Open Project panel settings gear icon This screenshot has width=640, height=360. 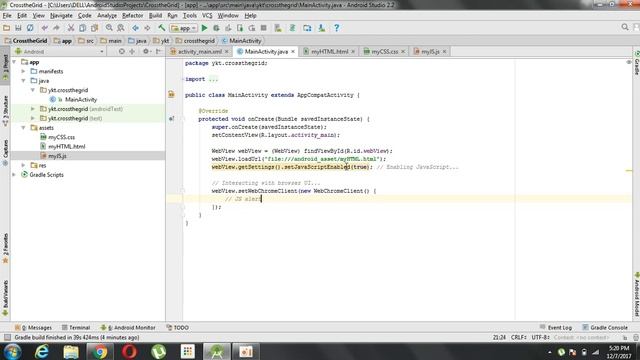pos(146,51)
